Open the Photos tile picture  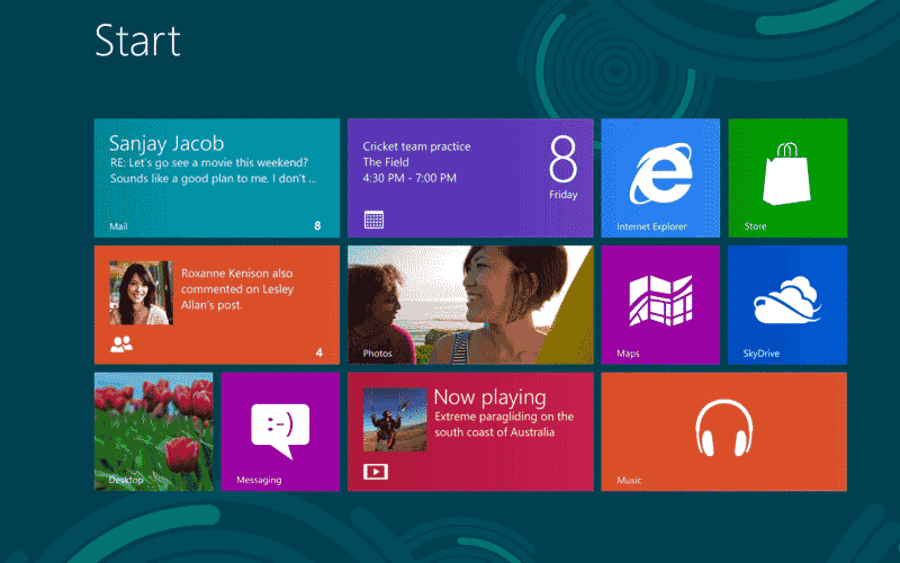click(x=470, y=305)
